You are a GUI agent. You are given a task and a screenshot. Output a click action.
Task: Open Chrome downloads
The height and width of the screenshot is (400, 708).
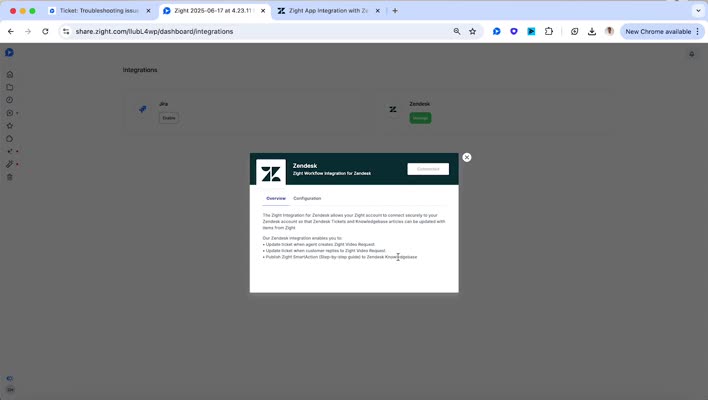coord(592,31)
